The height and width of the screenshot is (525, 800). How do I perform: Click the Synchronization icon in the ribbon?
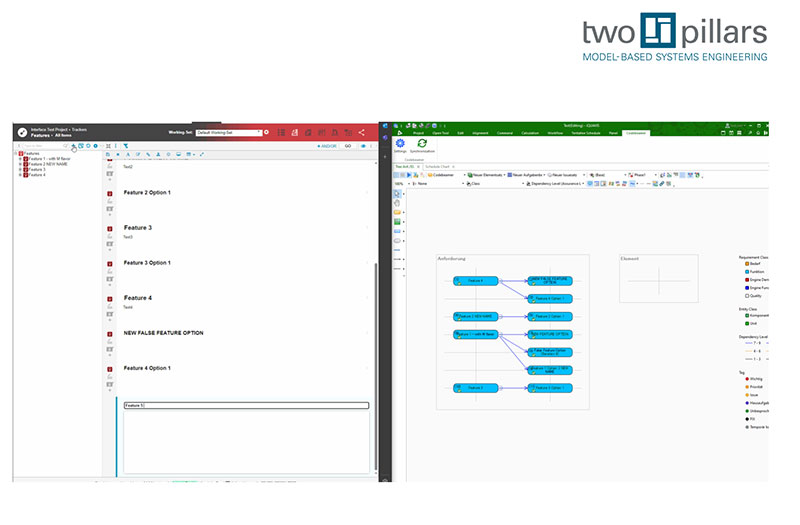[x=422, y=144]
